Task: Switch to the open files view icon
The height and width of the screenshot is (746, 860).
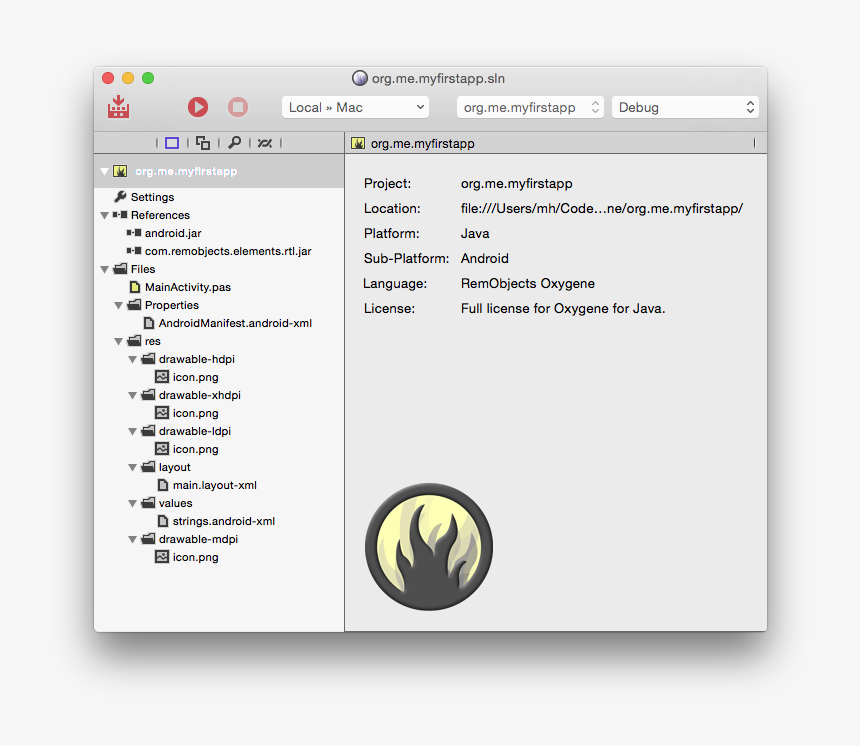Action: tap(203, 143)
